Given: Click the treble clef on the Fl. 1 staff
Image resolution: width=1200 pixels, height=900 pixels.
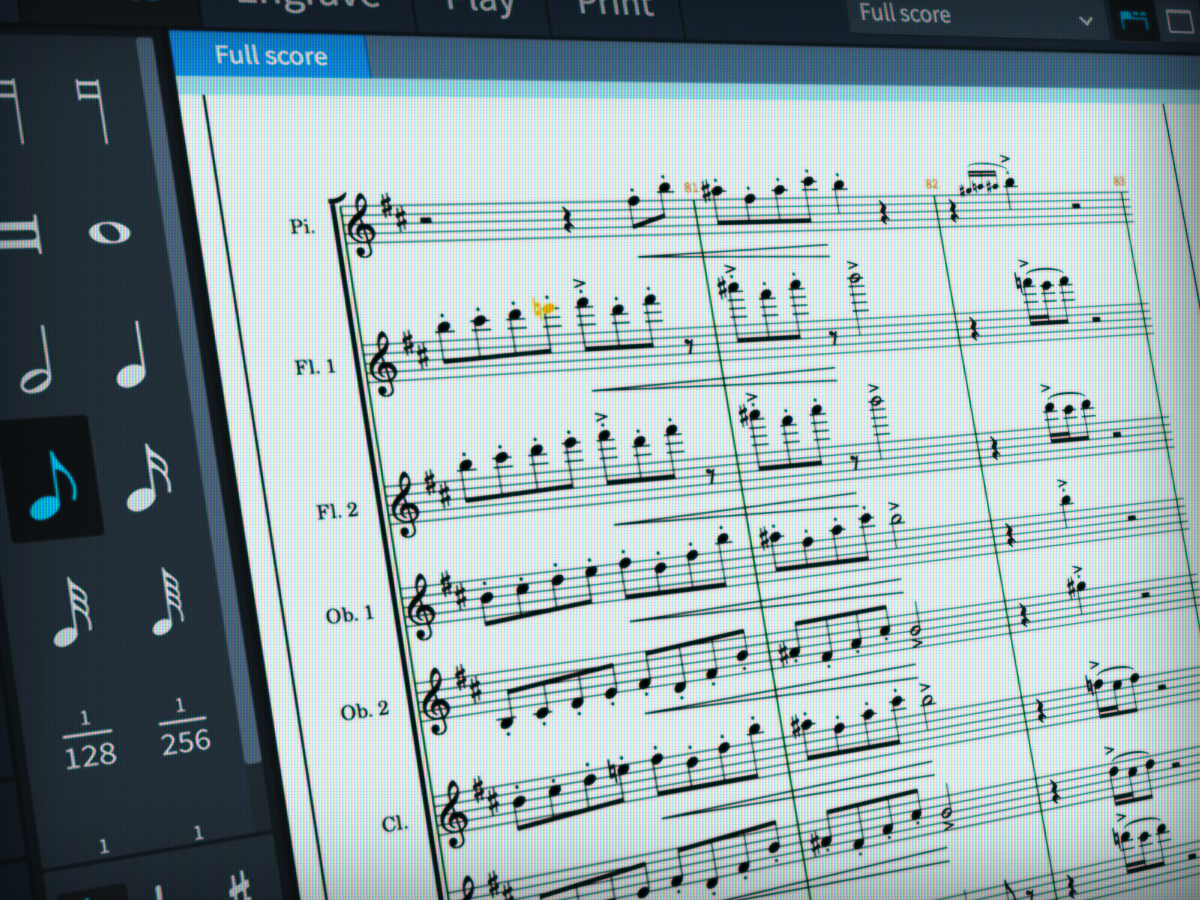Looking at the screenshot, I should pos(384,365).
